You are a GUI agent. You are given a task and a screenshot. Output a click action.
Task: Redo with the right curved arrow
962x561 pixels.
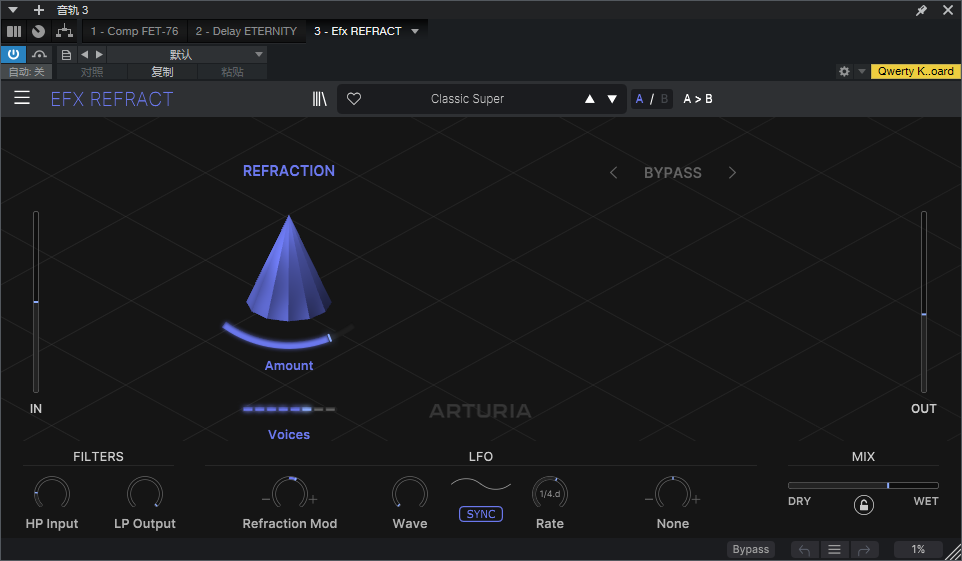864,550
